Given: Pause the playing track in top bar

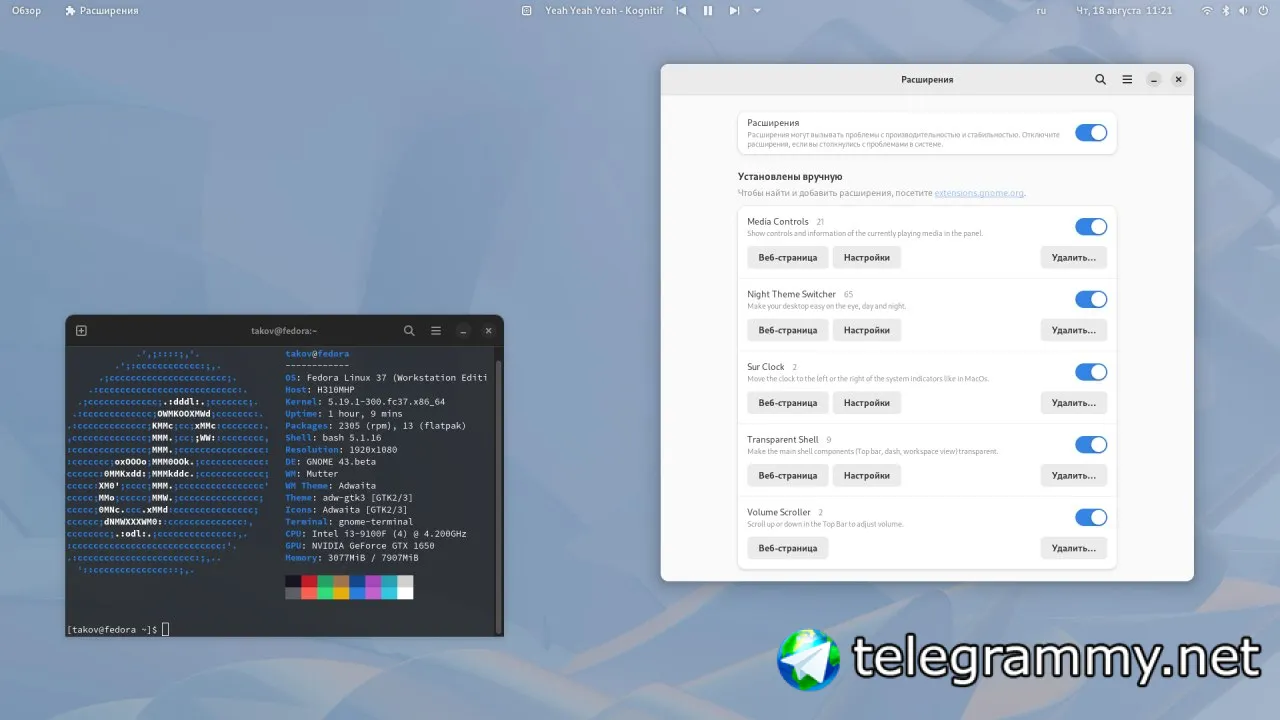Looking at the screenshot, I should [708, 10].
